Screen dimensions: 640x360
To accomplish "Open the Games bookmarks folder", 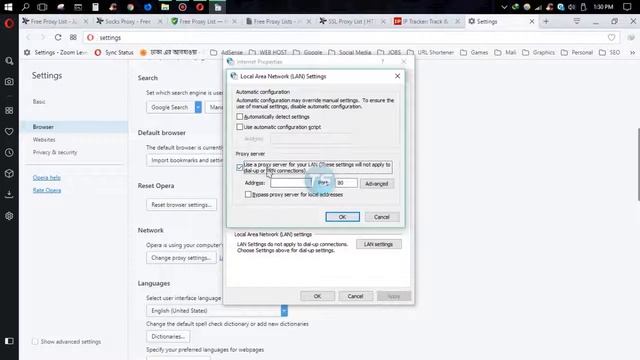I will [474, 52].
